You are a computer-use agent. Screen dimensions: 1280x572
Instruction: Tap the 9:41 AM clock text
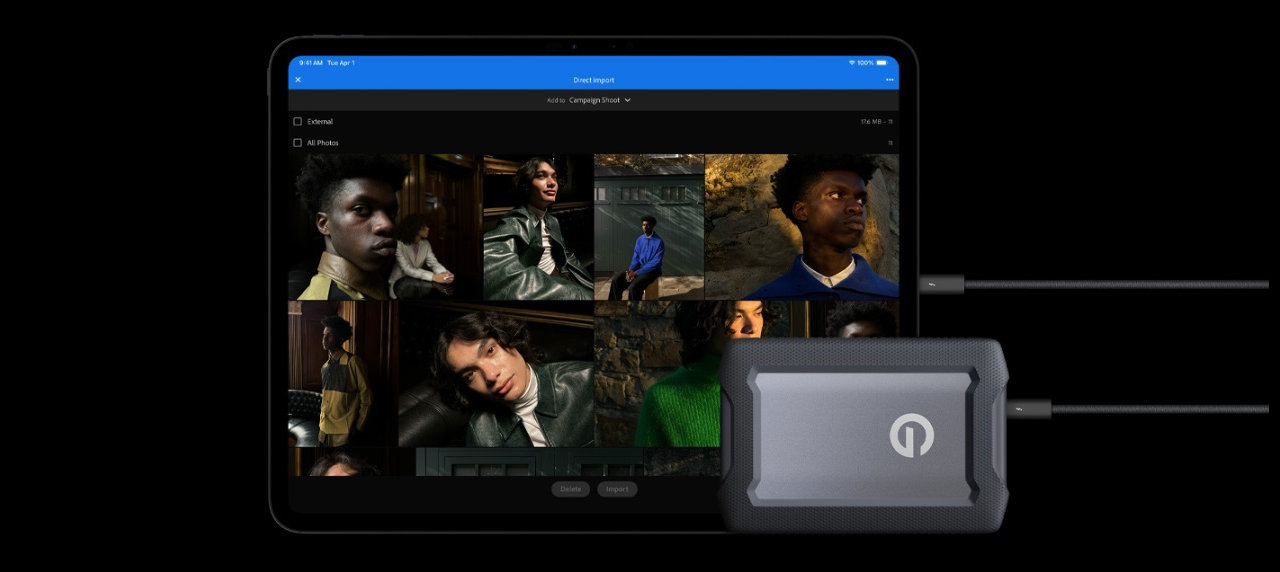click(x=311, y=63)
